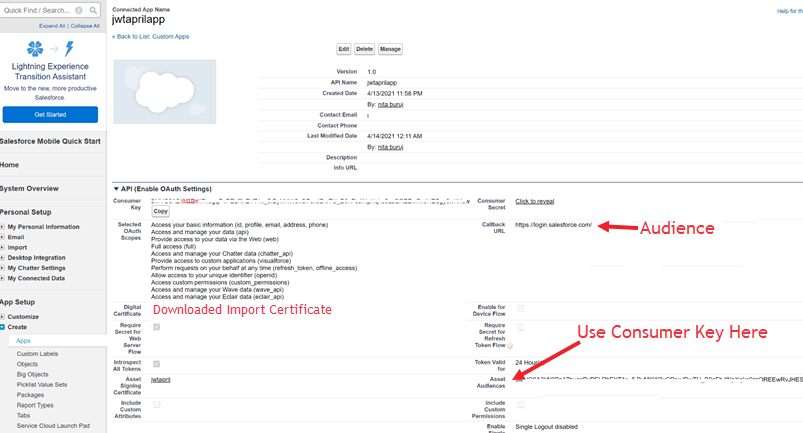Viewport: 803px width, 433px height.
Task: Toggle Include Custom Attributes checkbox
Action: (x=157, y=405)
